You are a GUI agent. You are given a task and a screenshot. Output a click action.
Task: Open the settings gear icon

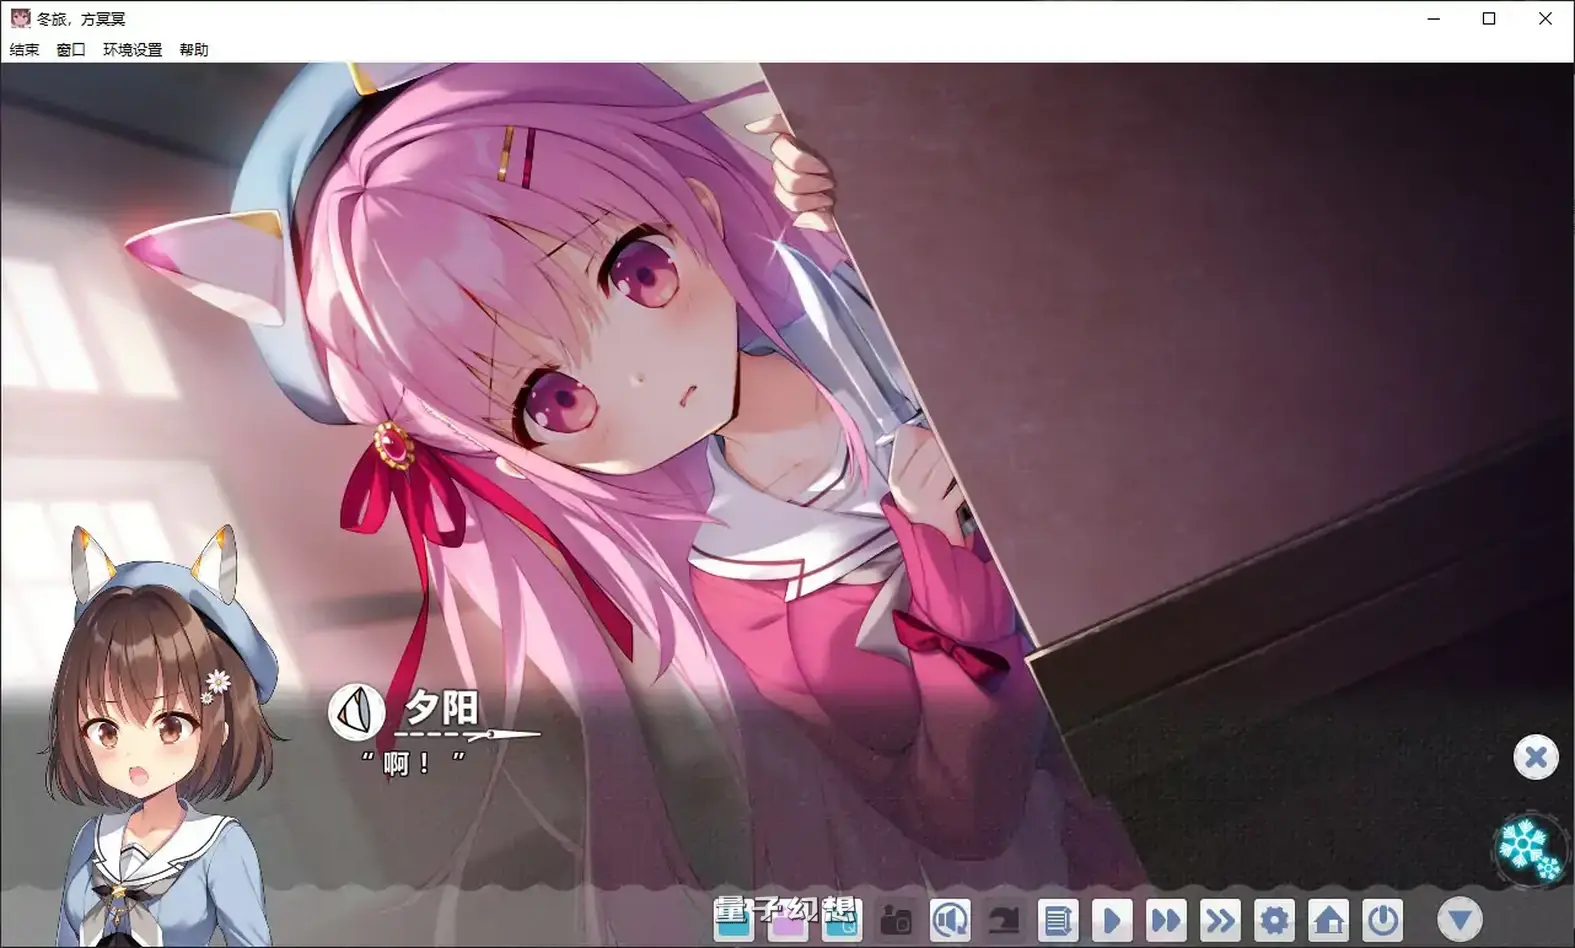(1274, 920)
